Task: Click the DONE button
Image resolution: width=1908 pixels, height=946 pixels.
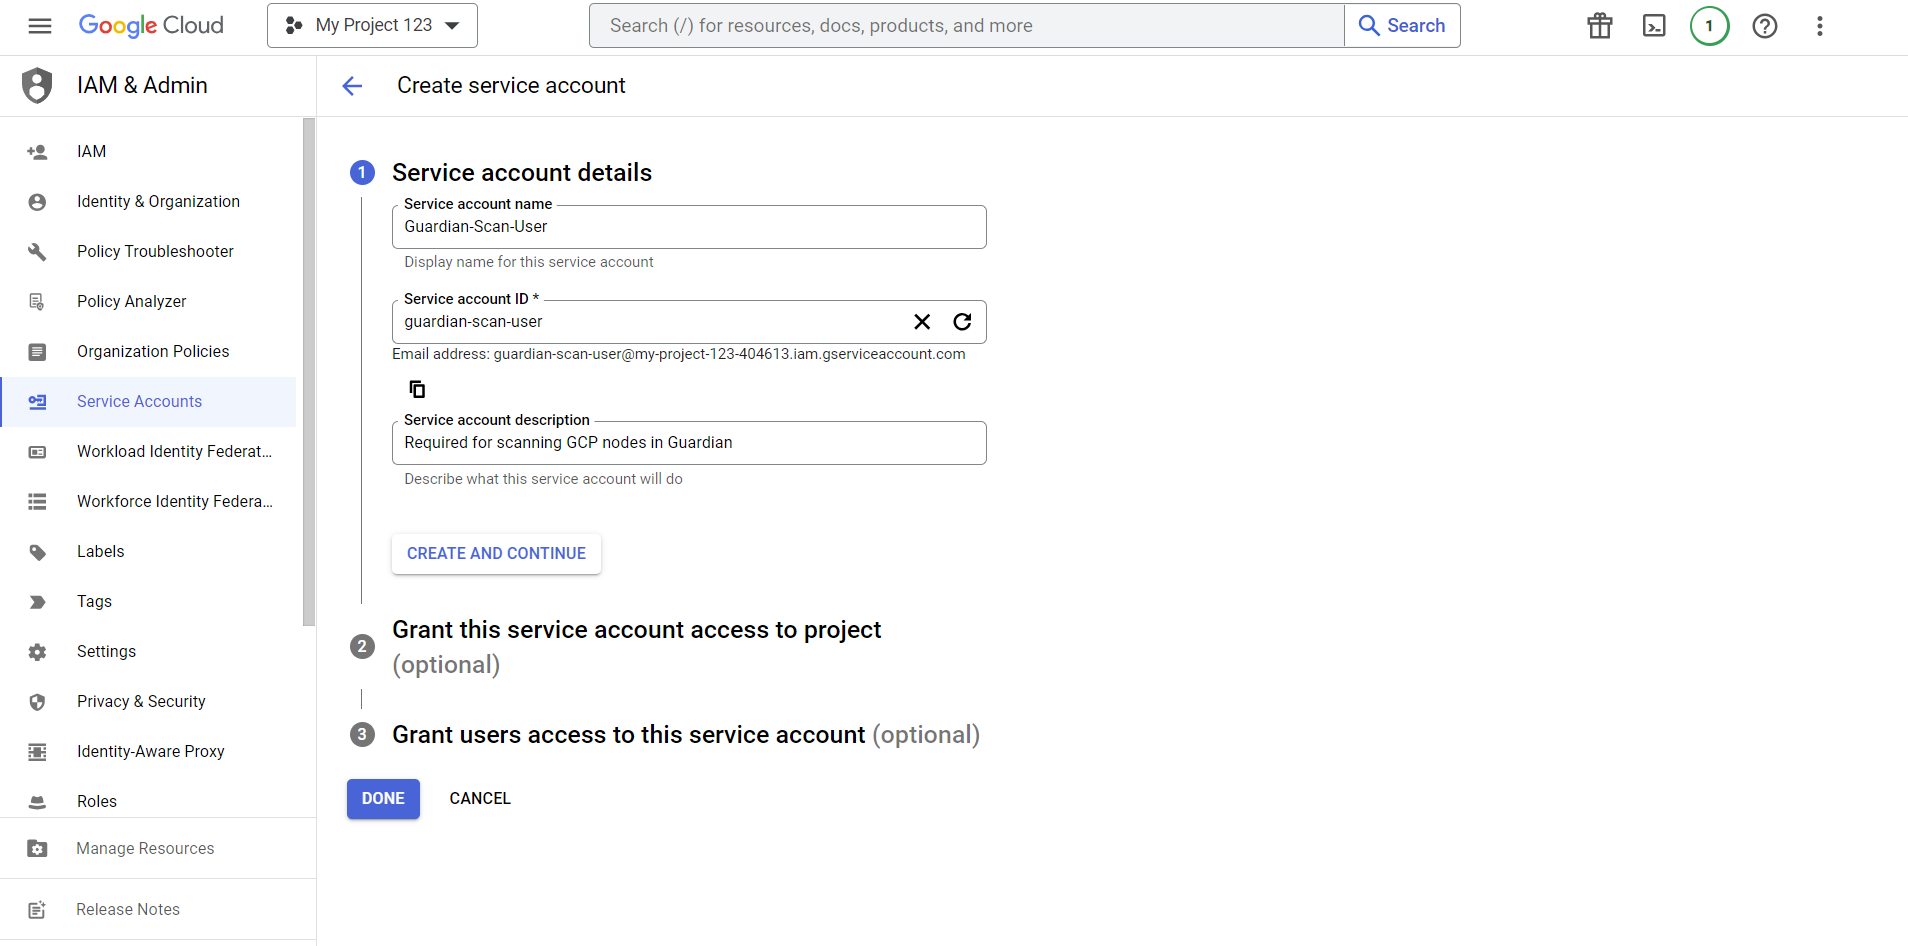Action: (383, 799)
